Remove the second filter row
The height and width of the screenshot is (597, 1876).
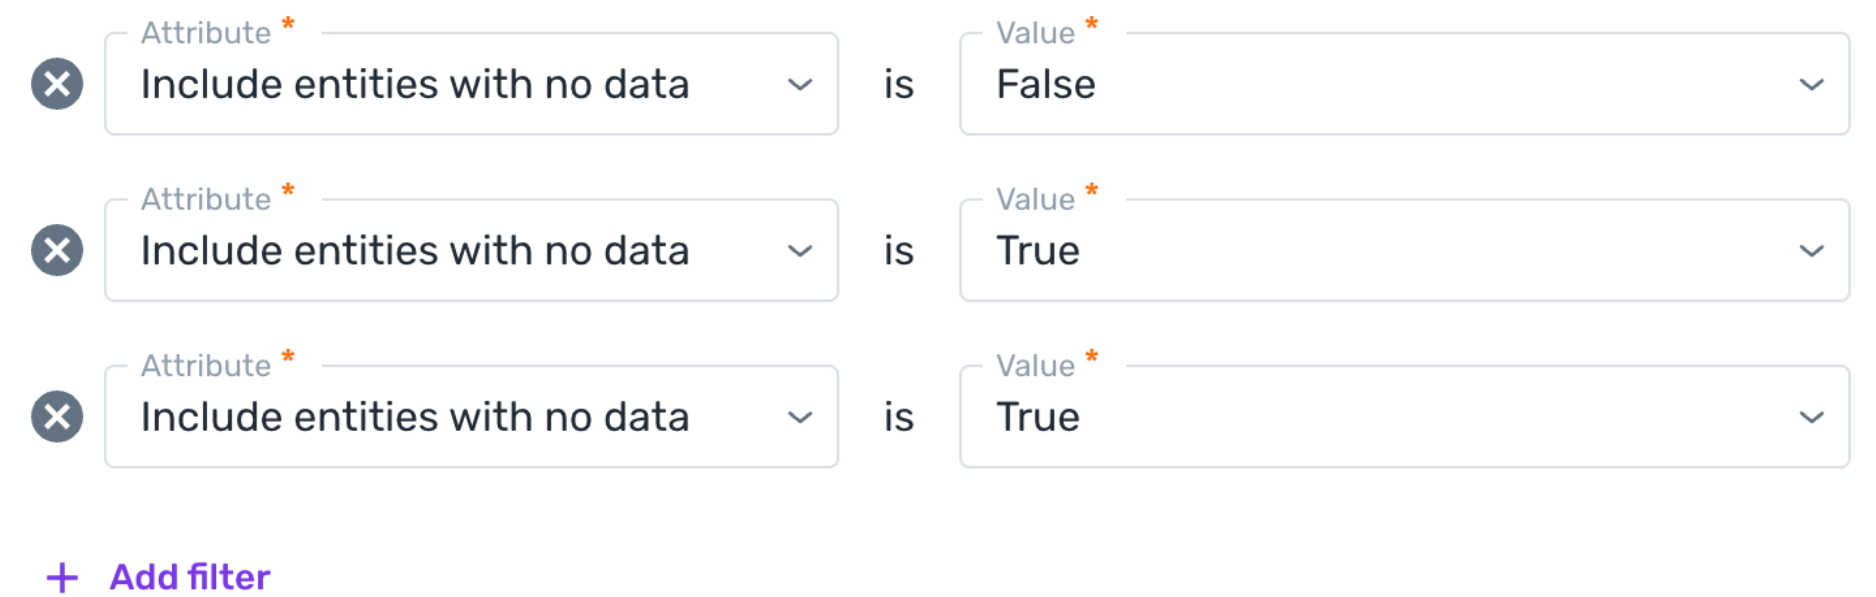click(x=57, y=250)
